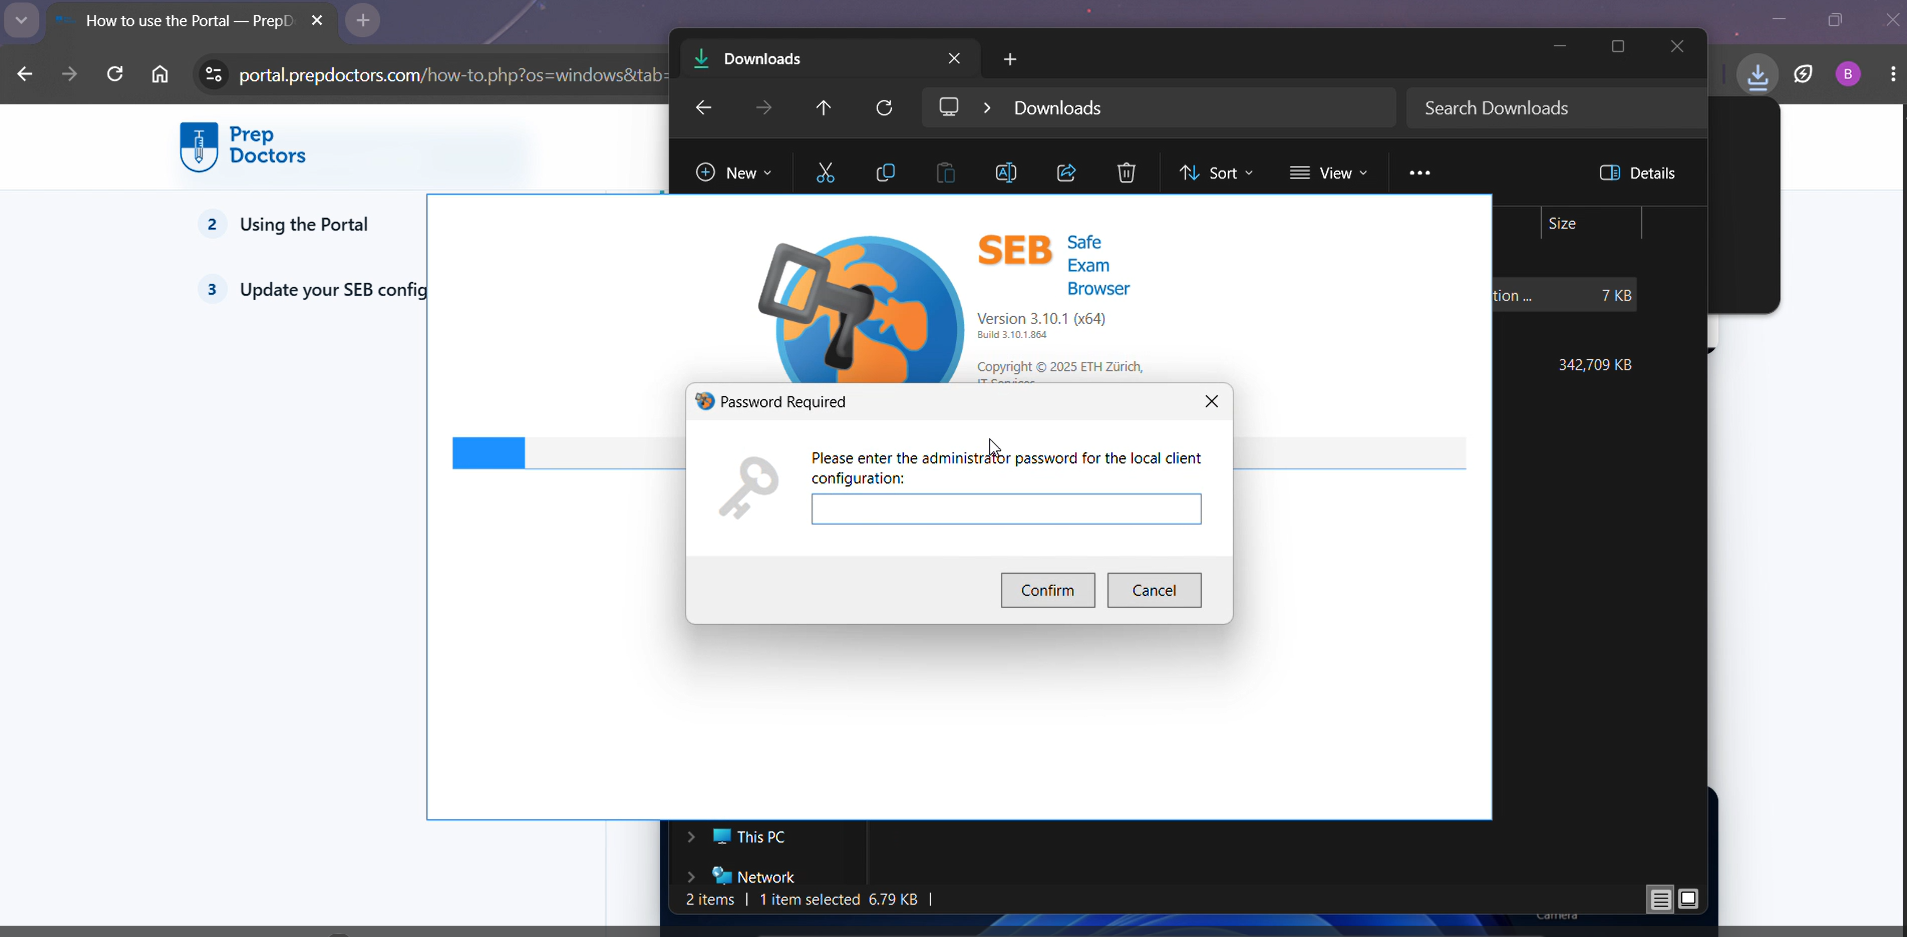The width and height of the screenshot is (1907, 937).
Task: Select the How to use the Portal tab
Action: [190, 21]
